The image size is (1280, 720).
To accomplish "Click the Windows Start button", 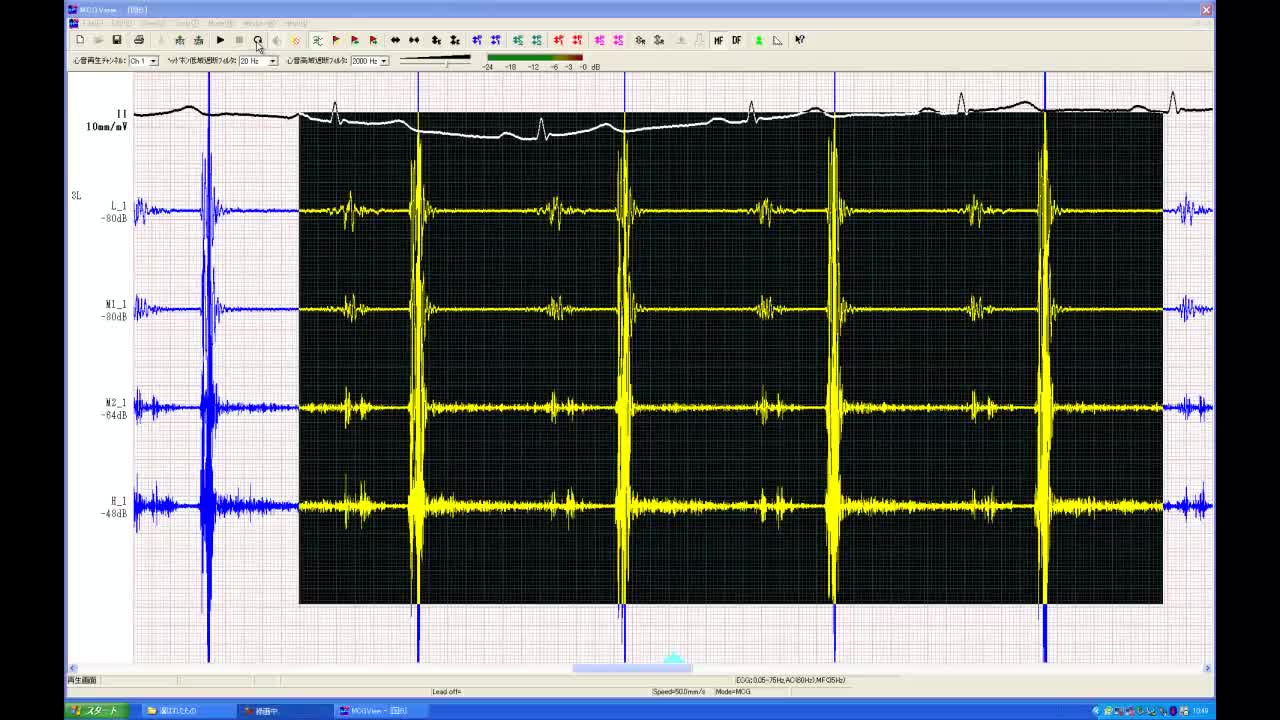I will pos(94,711).
